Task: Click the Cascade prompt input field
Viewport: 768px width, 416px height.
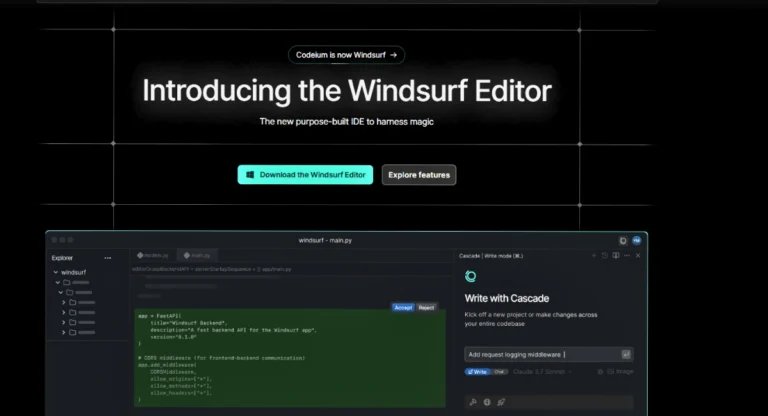Action: point(549,354)
